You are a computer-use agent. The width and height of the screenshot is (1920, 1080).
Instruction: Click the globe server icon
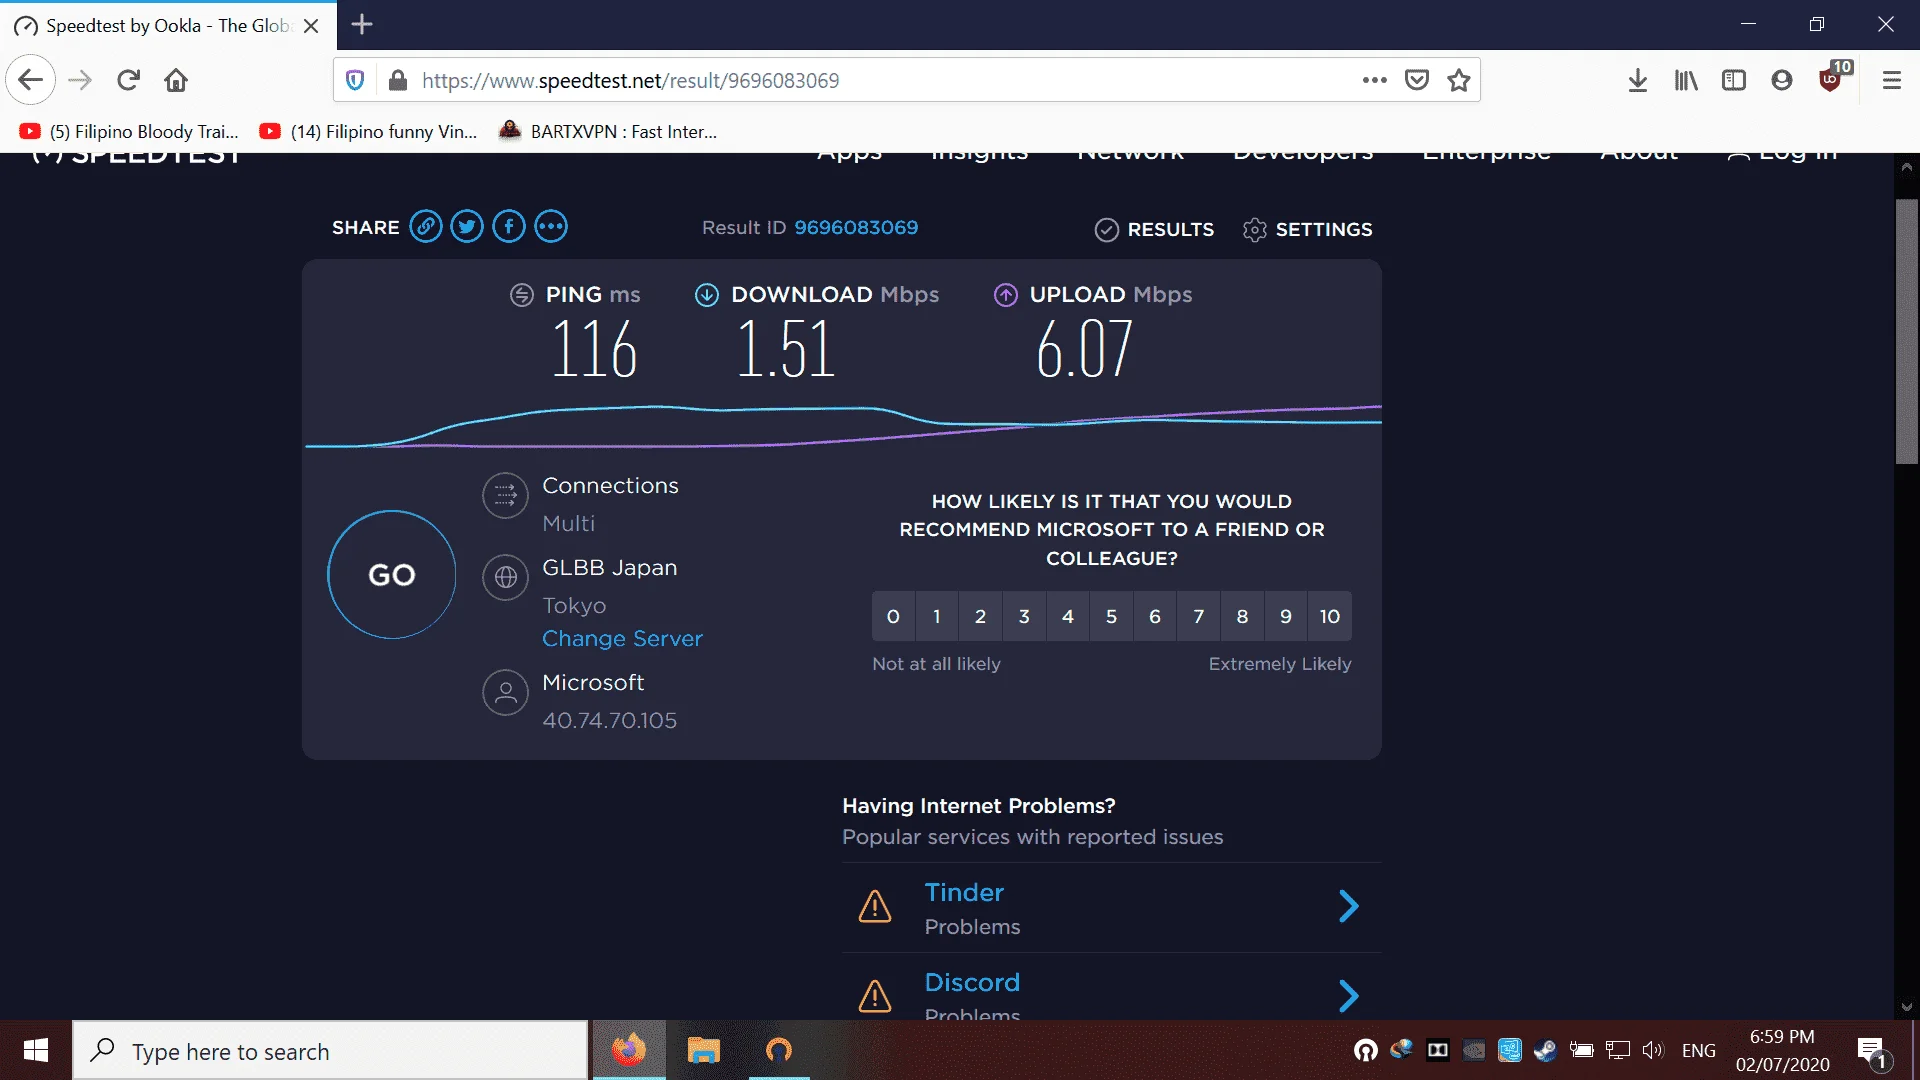[505, 577]
